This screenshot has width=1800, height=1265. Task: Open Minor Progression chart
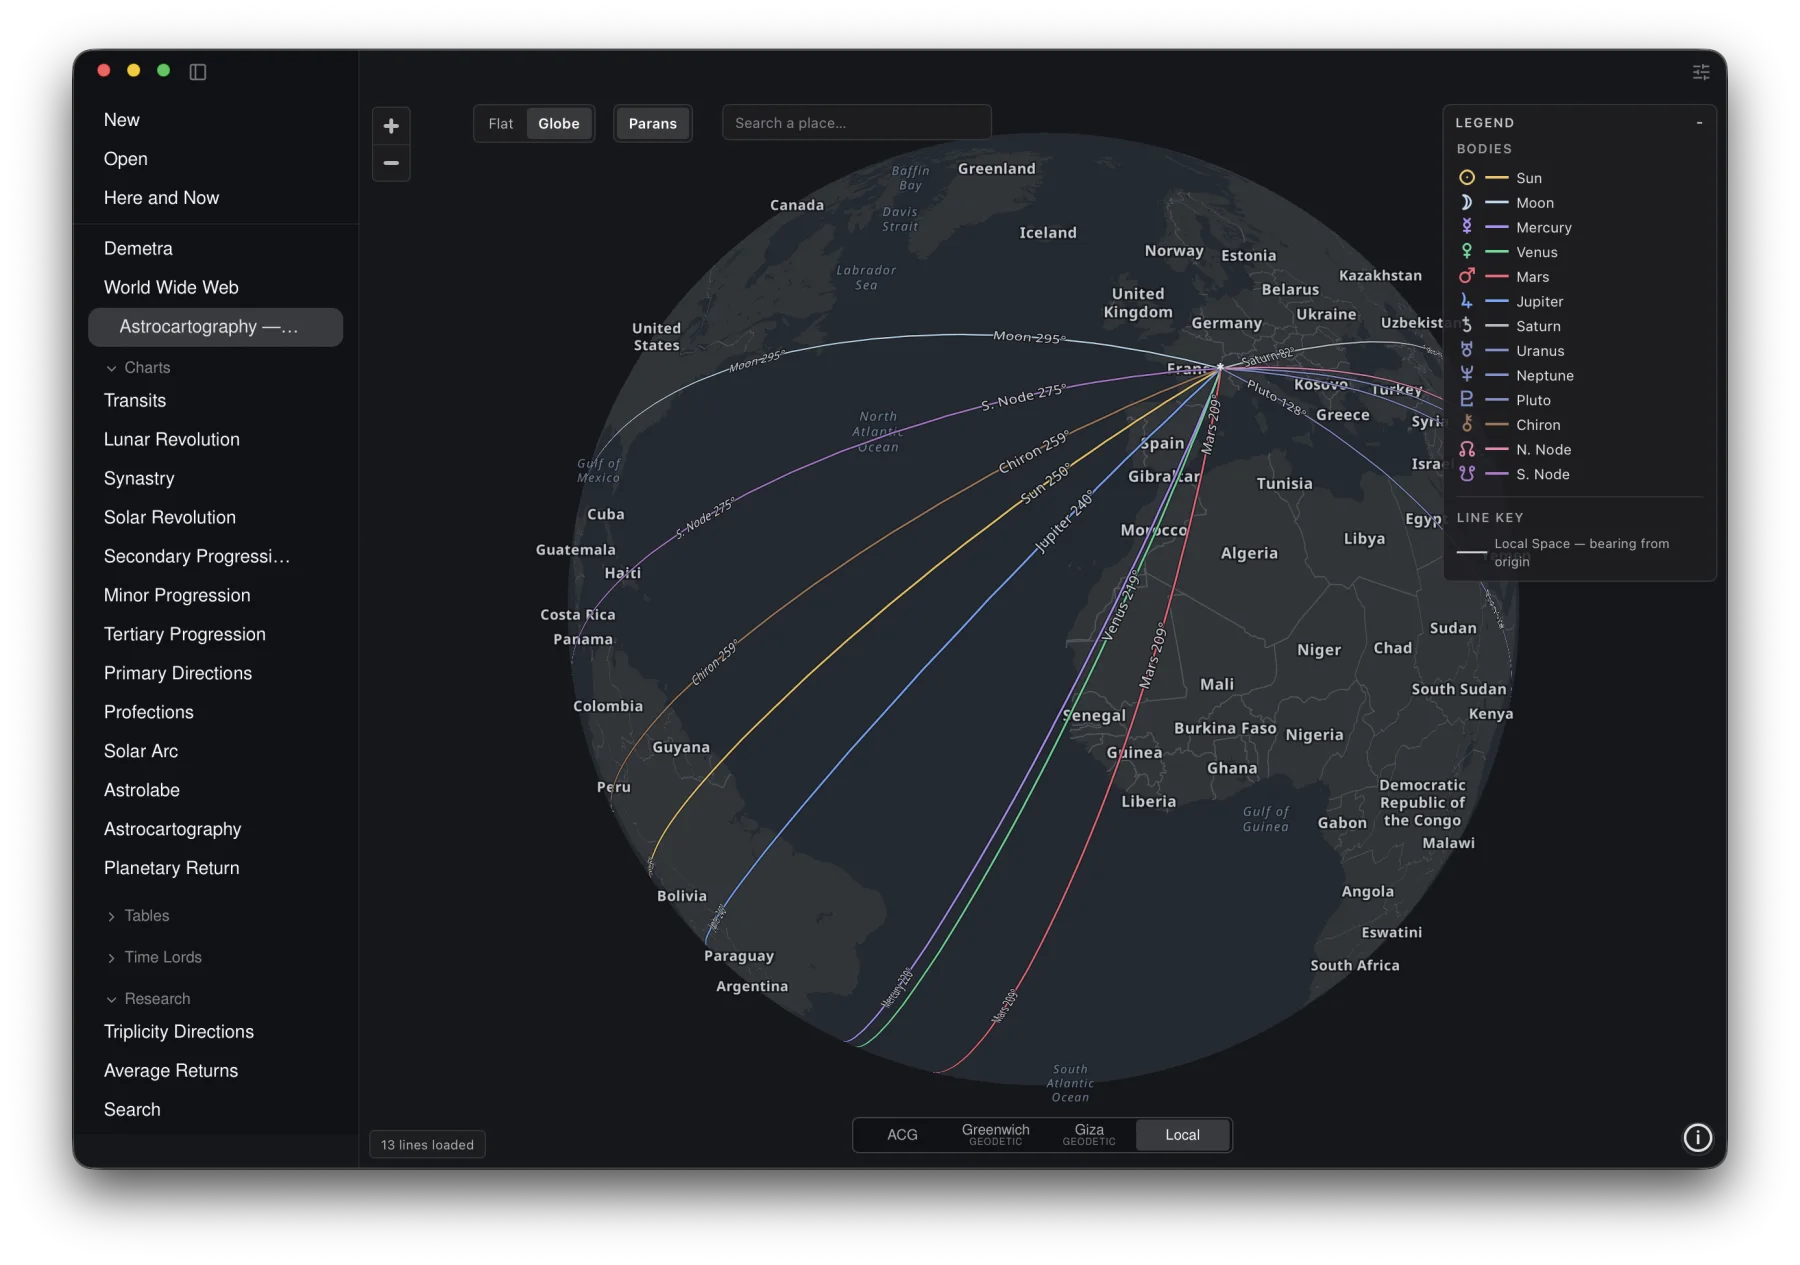[x=177, y=596]
